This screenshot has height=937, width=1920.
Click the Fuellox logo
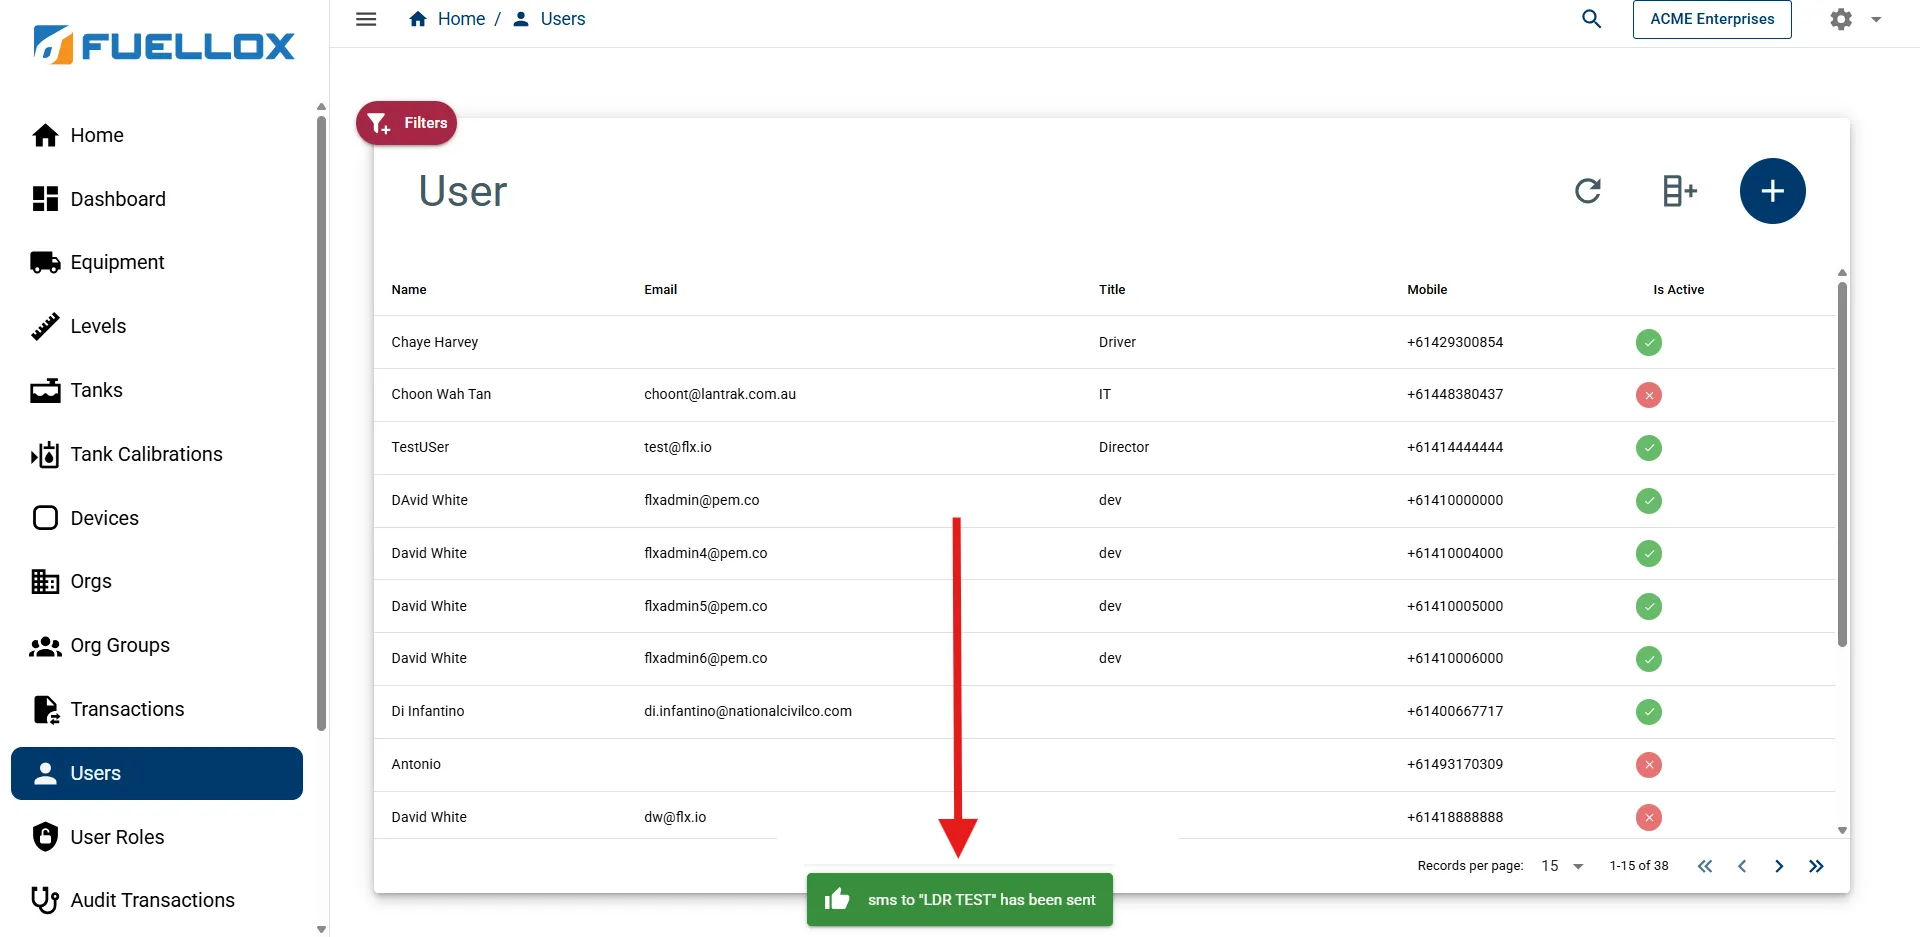tap(164, 45)
